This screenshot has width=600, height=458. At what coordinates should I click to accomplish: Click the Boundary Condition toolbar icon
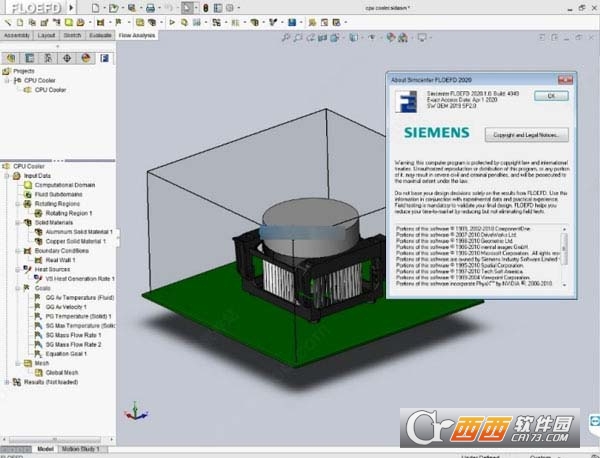(100, 23)
